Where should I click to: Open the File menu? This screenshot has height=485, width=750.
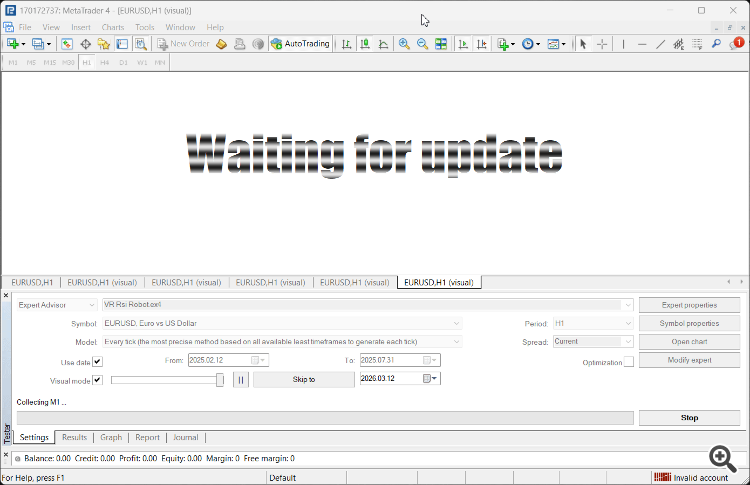pyautogui.click(x=25, y=27)
